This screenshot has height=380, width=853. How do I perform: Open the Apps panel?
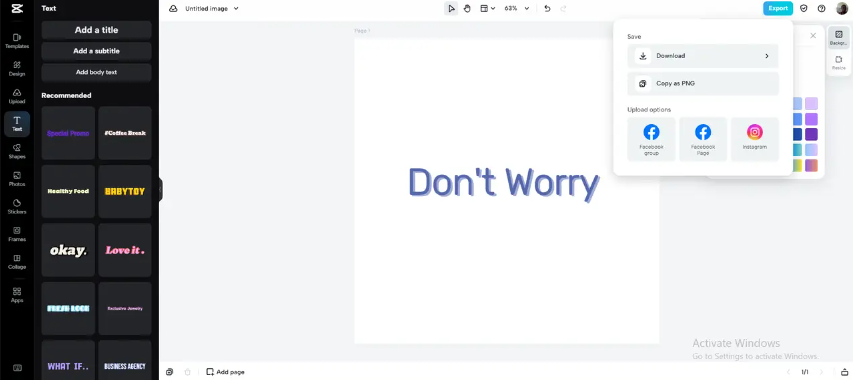[17, 295]
